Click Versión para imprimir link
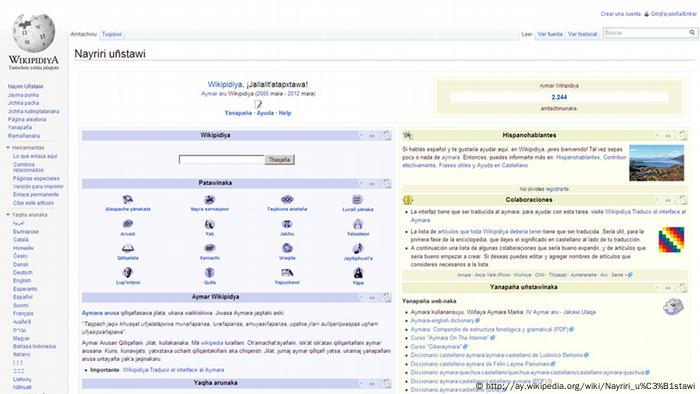The width and height of the screenshot is (700, 394). [x=38, y=187]
